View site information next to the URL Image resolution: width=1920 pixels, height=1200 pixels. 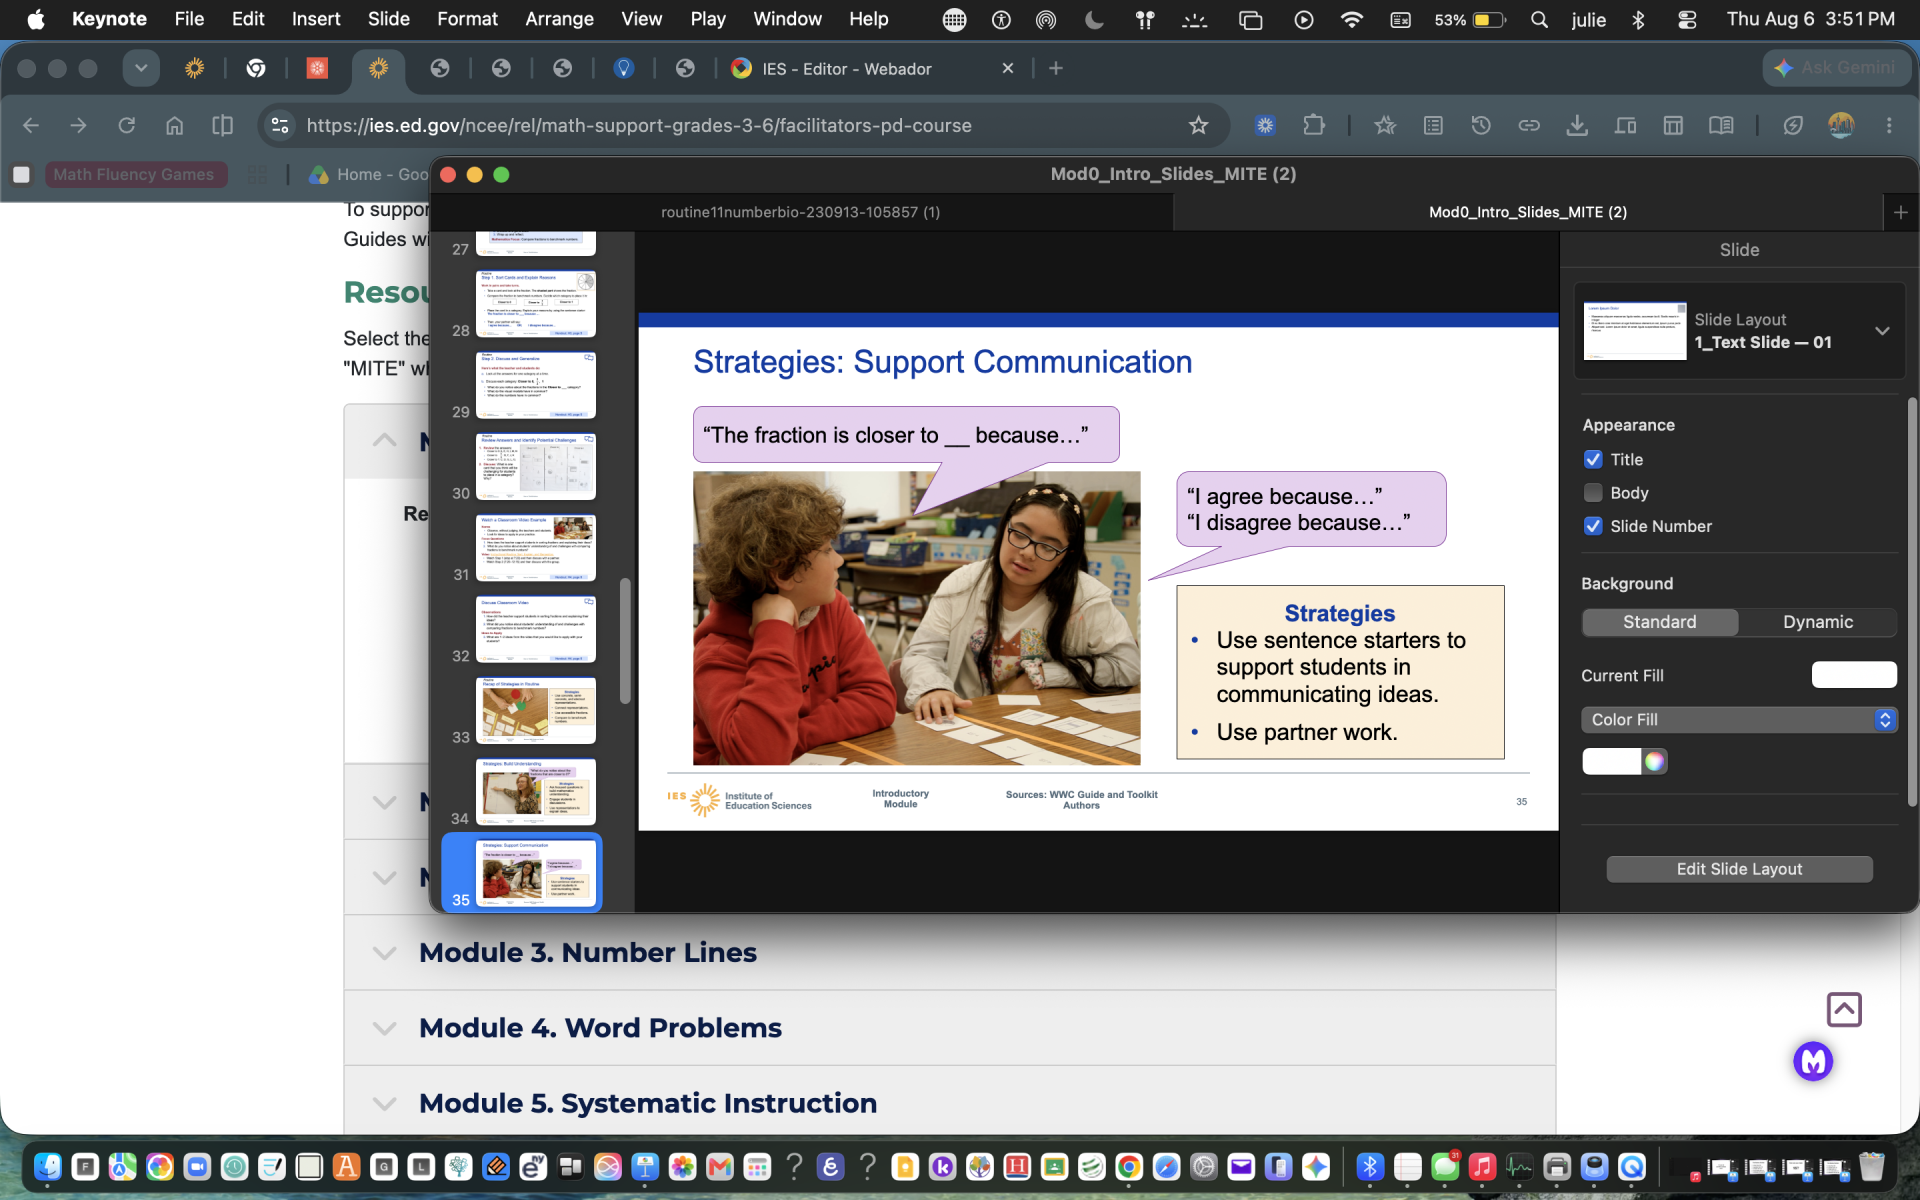[280, 125]
